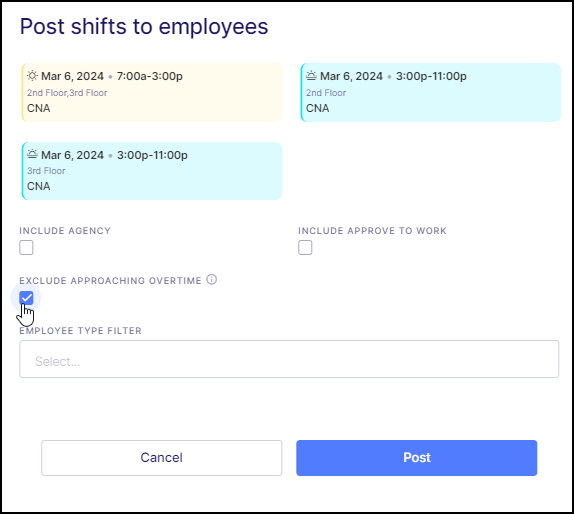Enable the Include Agency checkbox
Screen dimensions: 574x514
tap(26, 247)
